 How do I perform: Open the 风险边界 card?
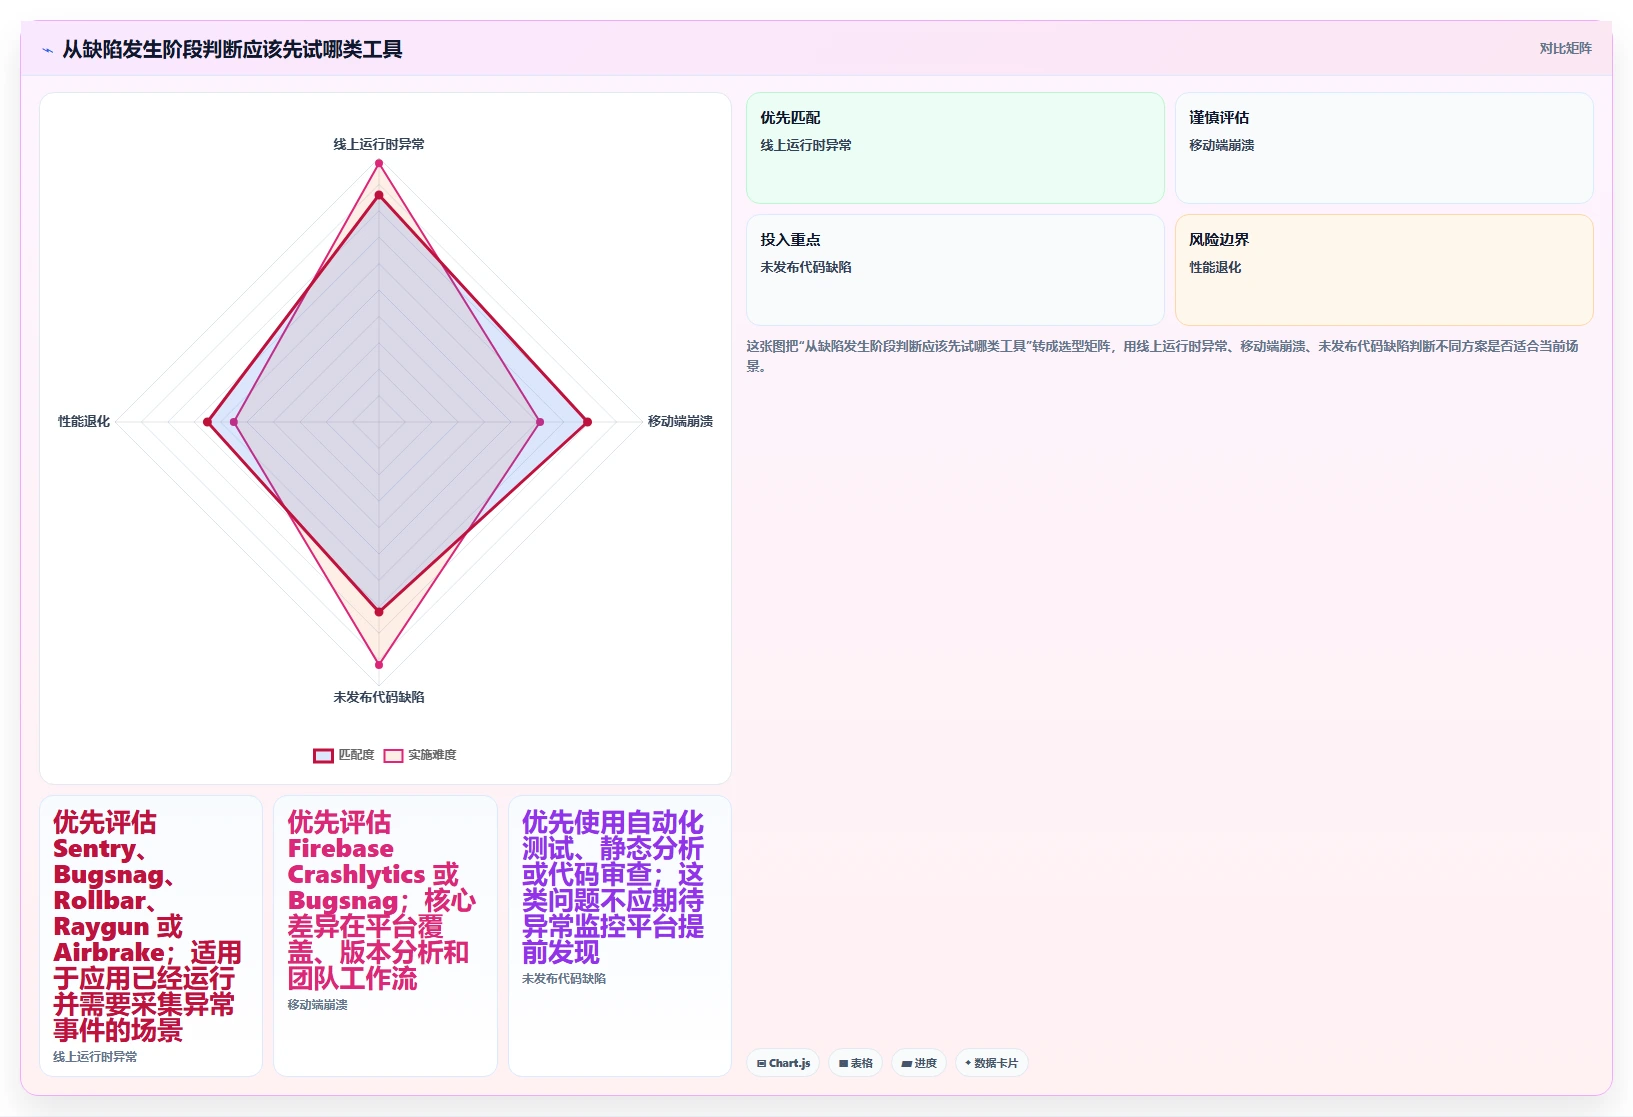[1384, 270]
